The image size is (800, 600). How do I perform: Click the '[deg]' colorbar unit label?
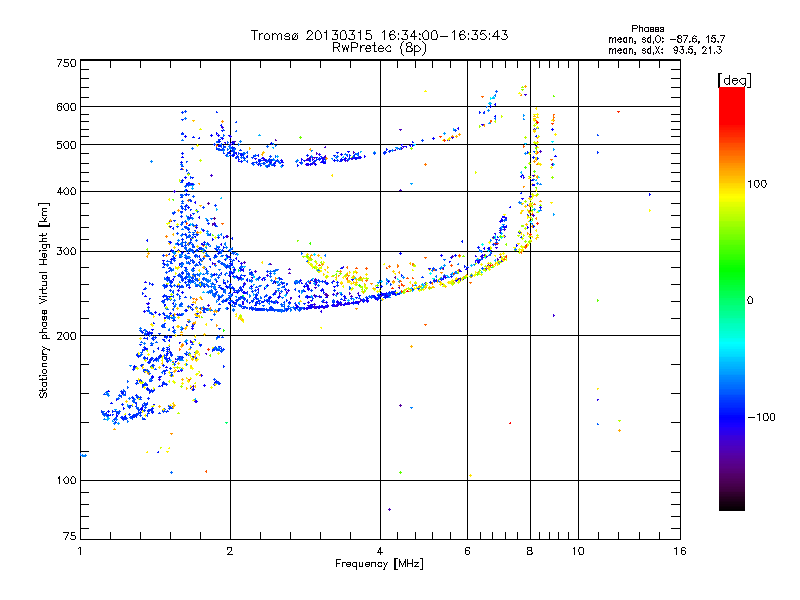[x=734, y=80]
